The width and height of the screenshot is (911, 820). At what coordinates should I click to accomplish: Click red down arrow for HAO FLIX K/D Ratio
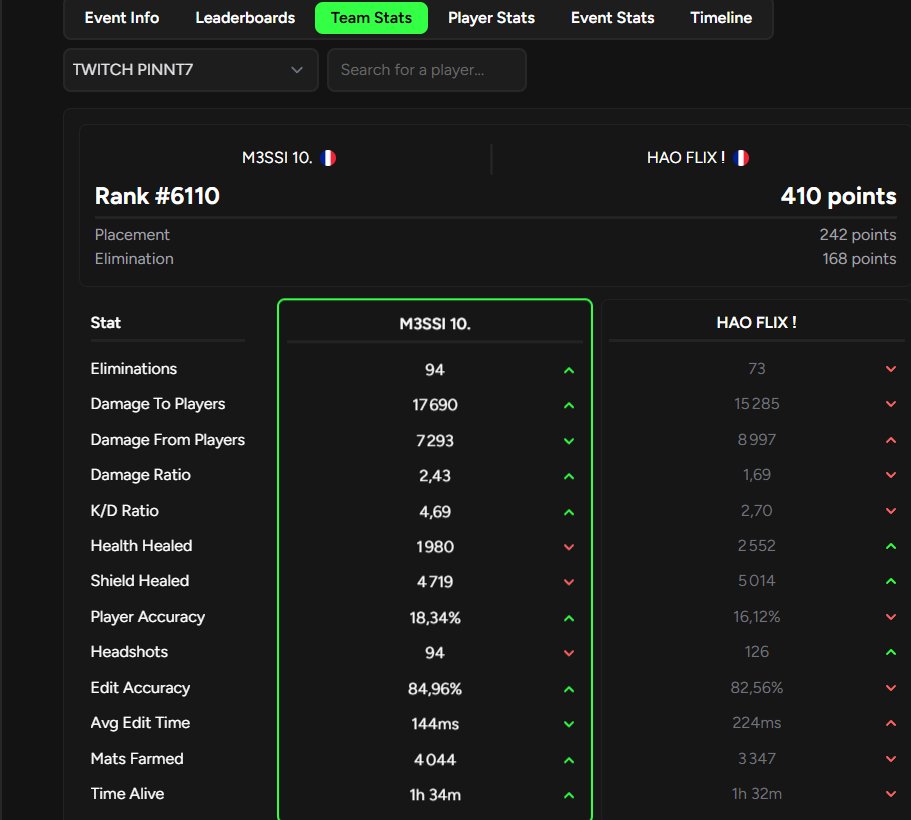[x=891, y=511]
